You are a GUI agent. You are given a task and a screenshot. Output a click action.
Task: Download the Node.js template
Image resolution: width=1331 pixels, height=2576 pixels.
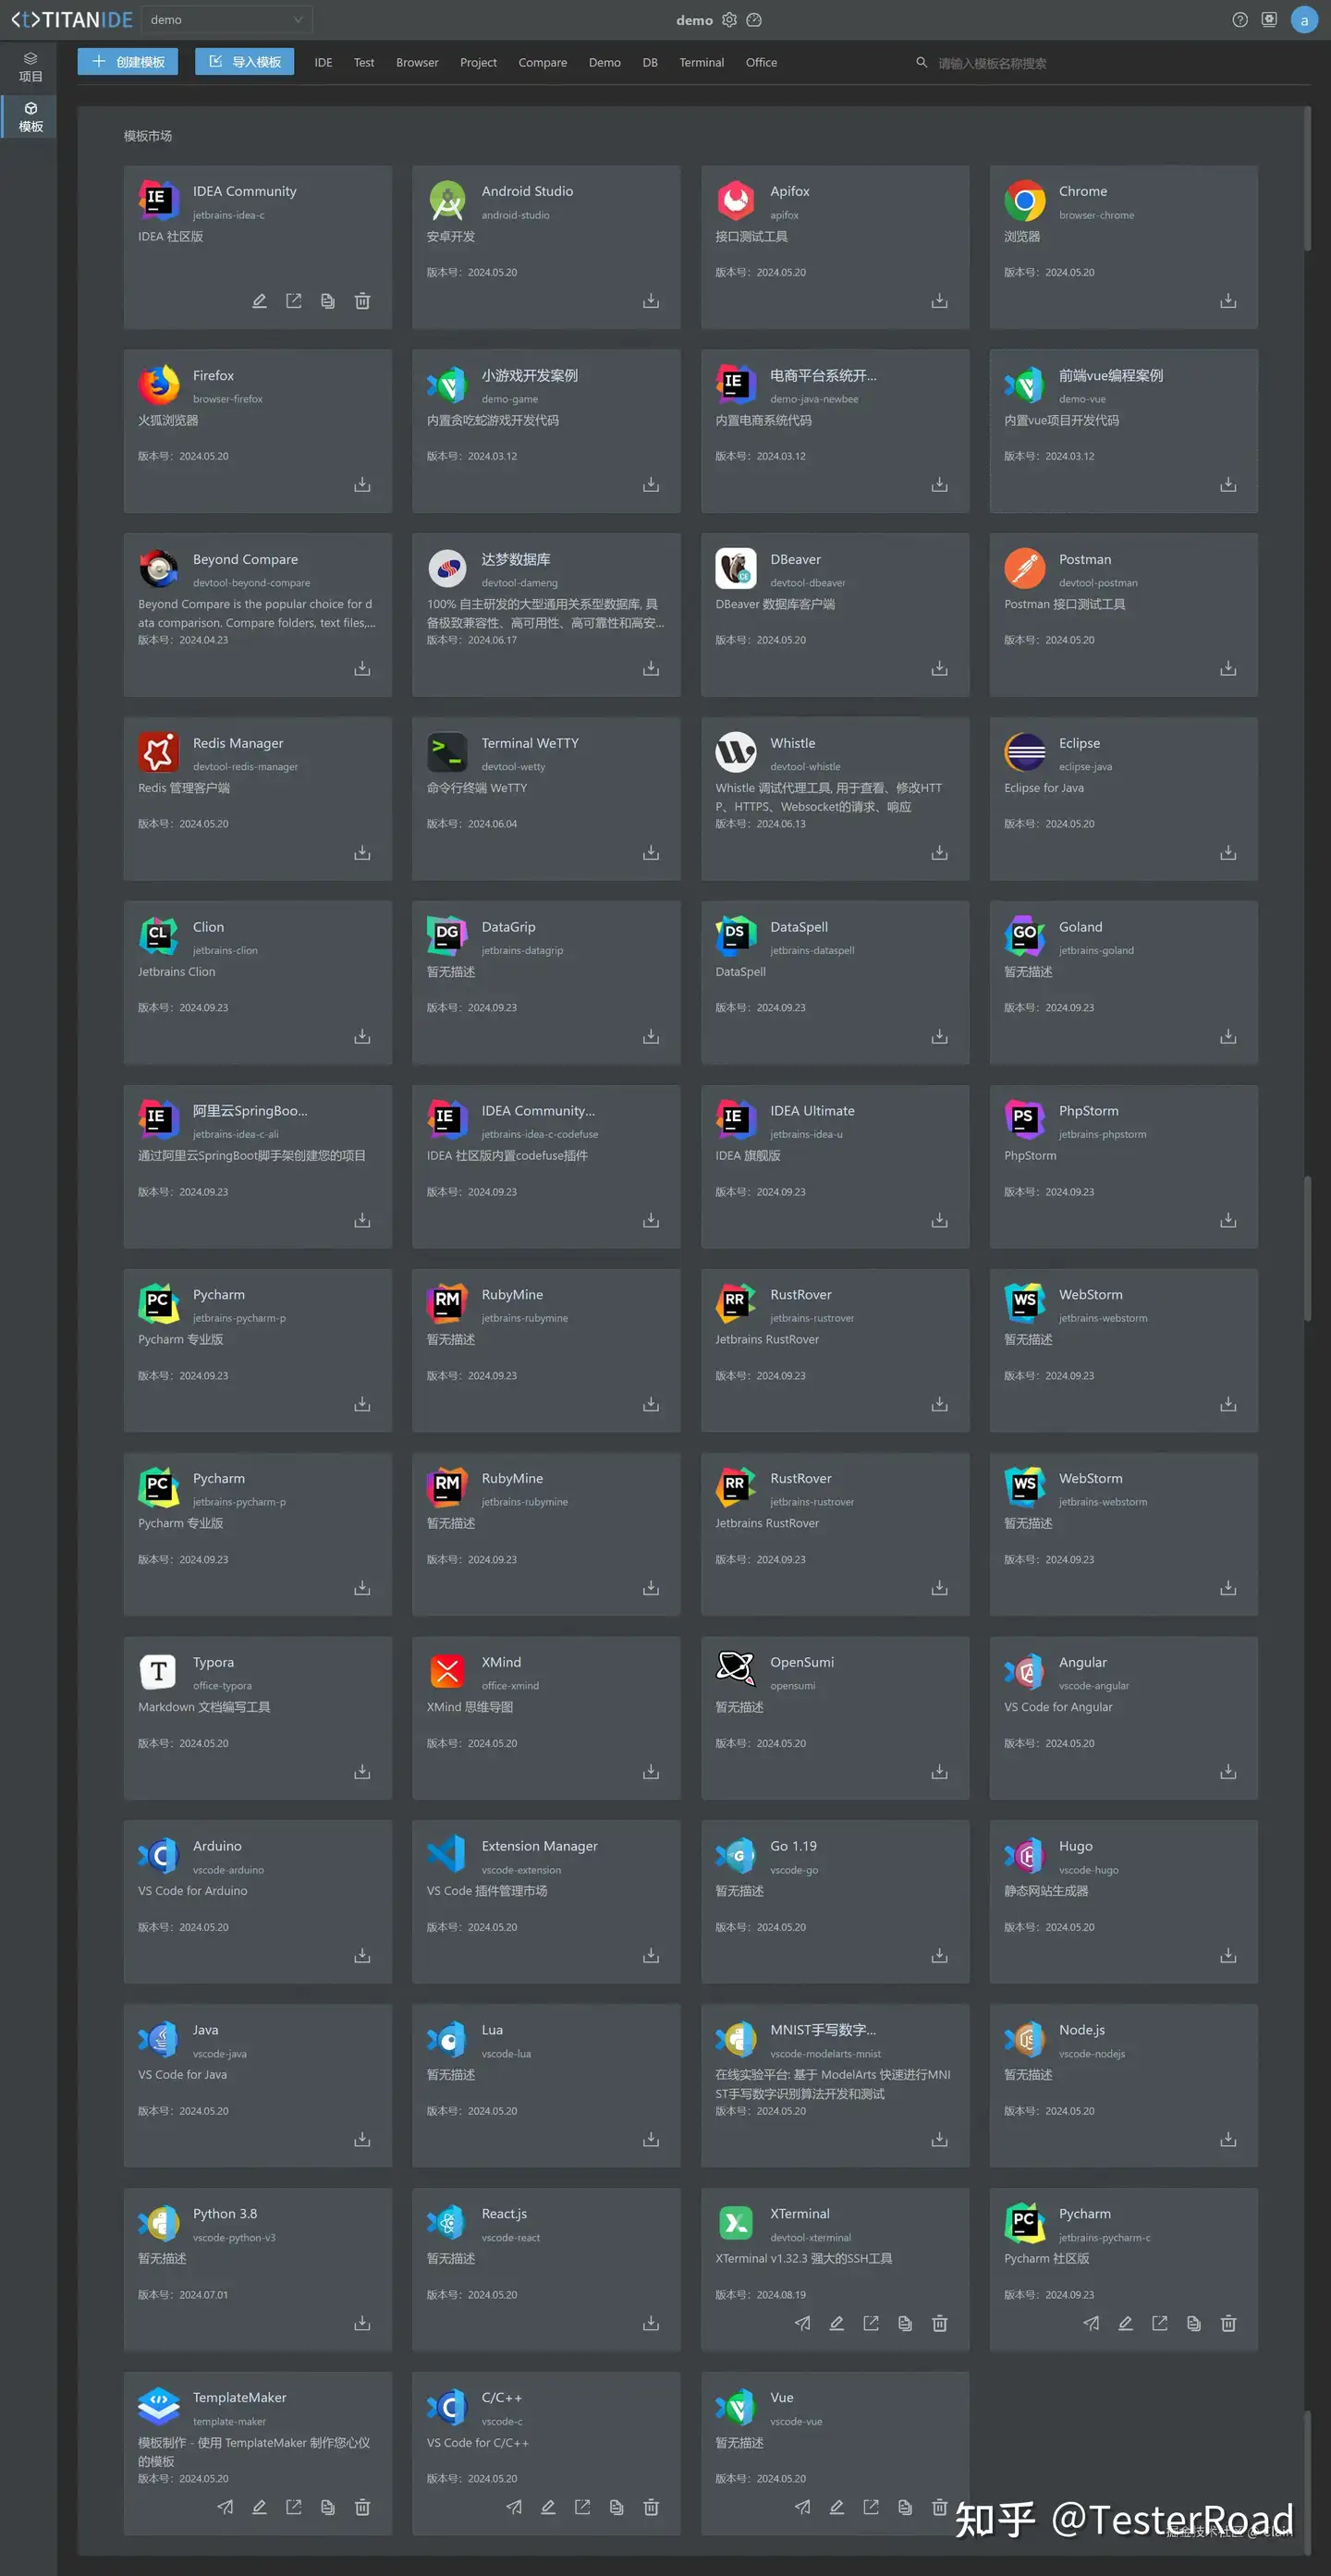click(x=1228, y=2140)
